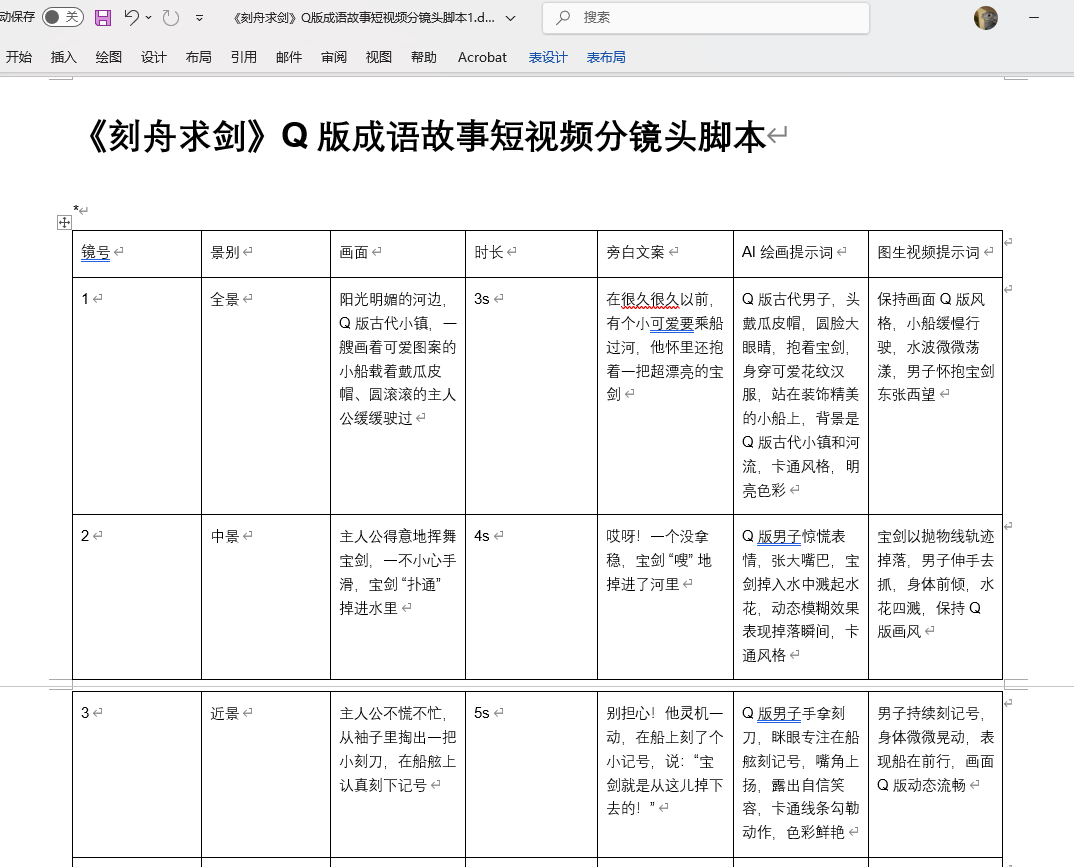Click the 保持画面 Q 版风格 cell
Image resolution: width=1074 pixels, height=867 pixels.
[936, 396]
